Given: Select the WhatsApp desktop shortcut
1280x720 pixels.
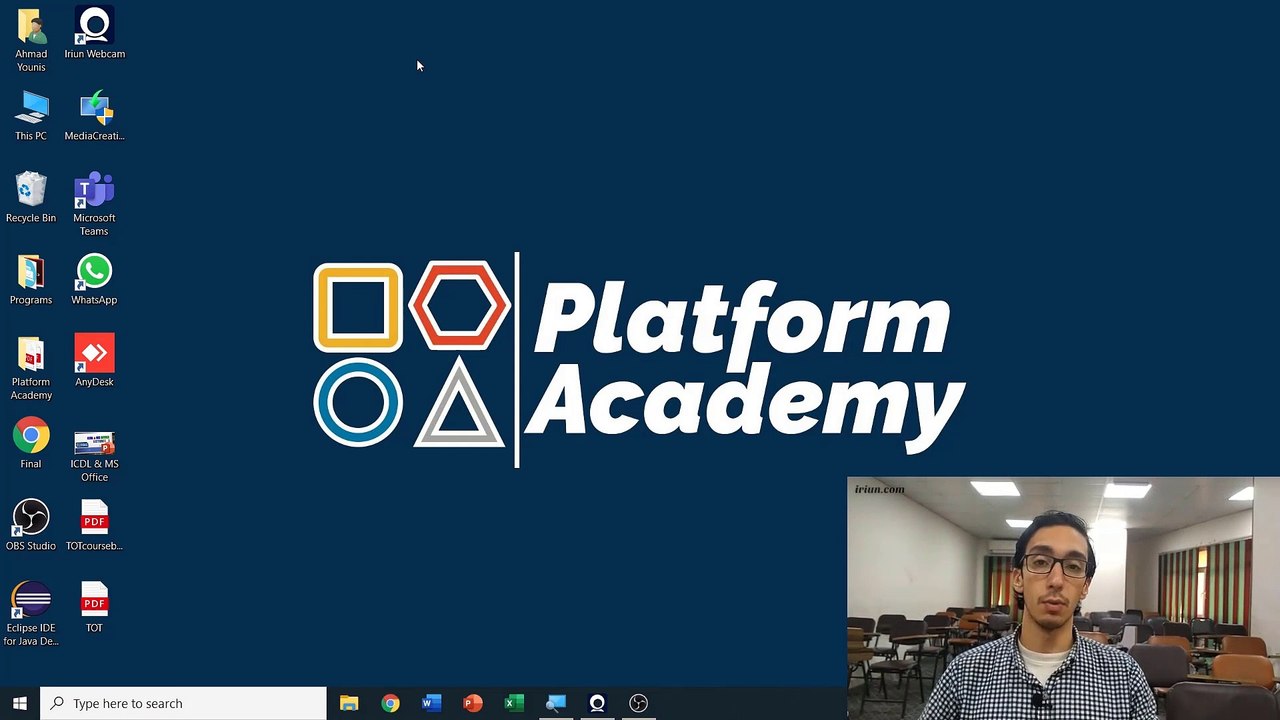Looking at the screenshot, I should (94, 280).
